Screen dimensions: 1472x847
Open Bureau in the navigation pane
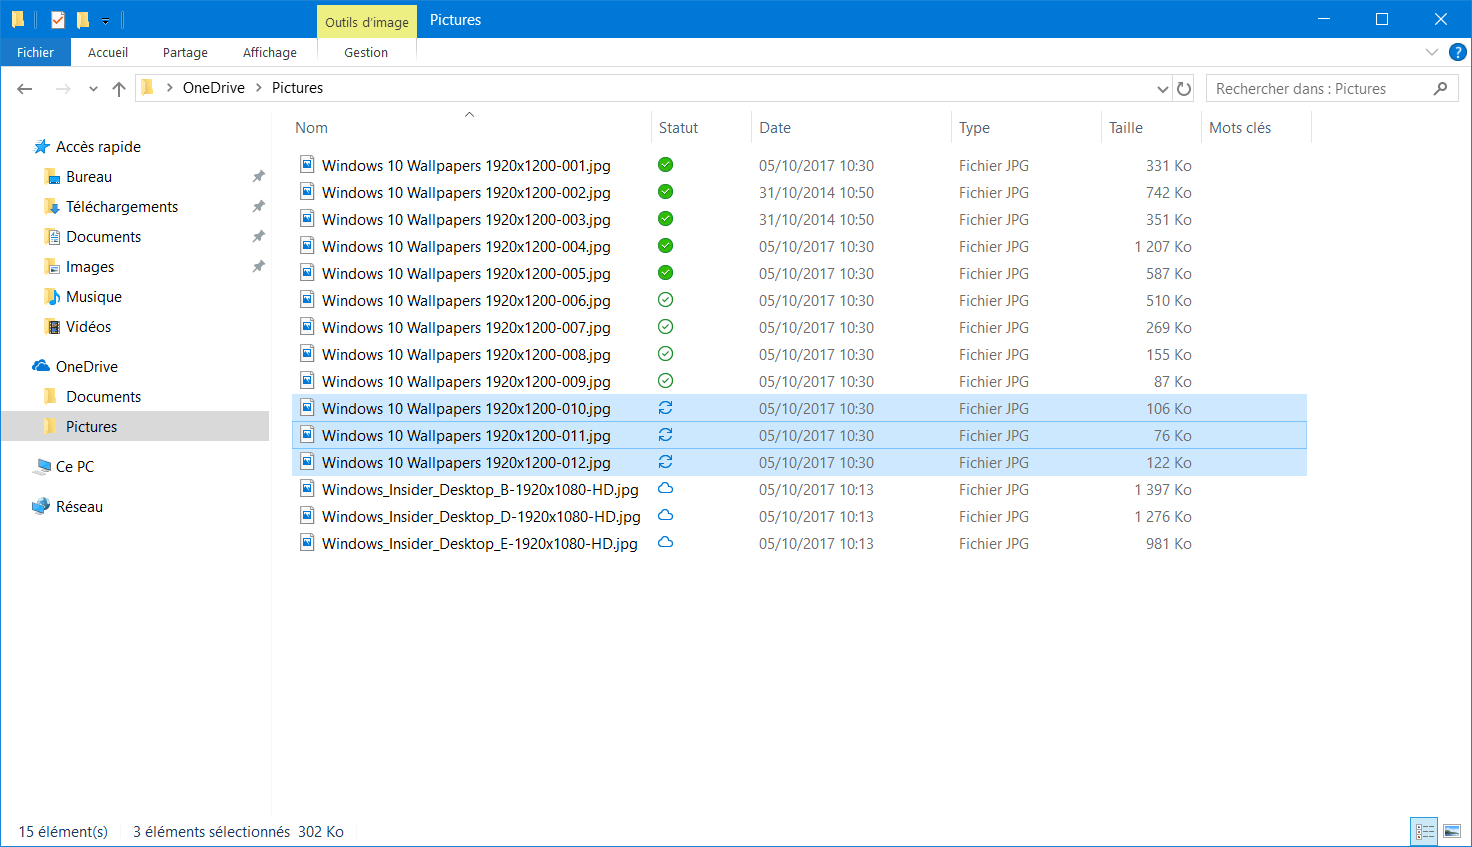pyautogui.click(x=89, y=177)
